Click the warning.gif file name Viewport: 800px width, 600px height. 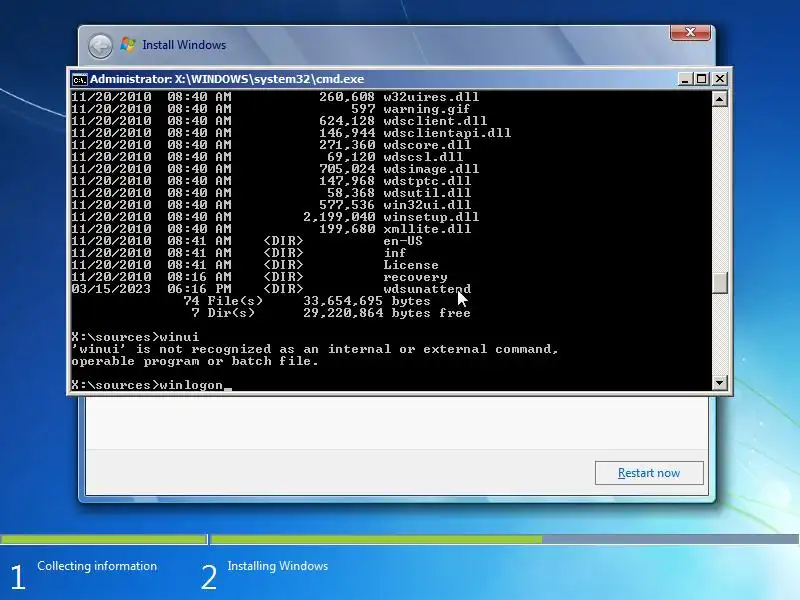[x=427, y=109]
